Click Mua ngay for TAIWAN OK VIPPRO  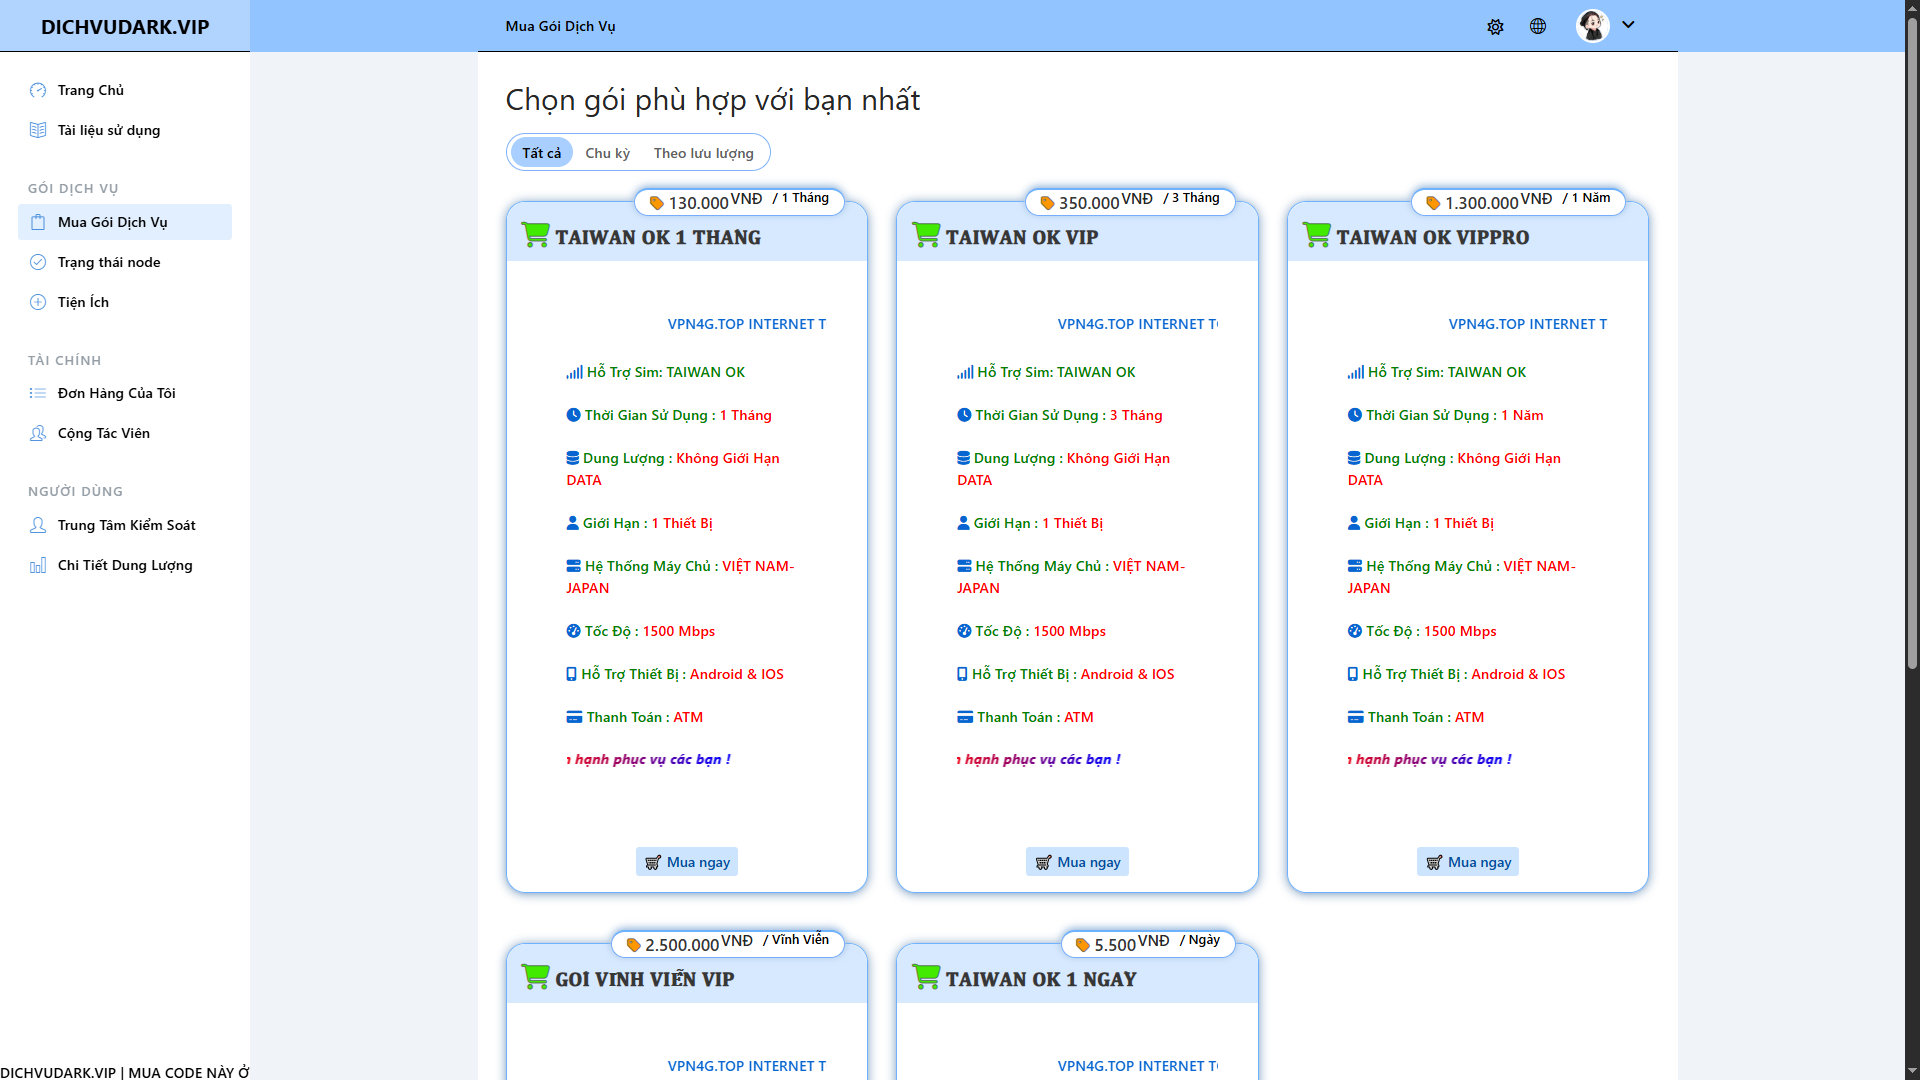(1468, 862)
